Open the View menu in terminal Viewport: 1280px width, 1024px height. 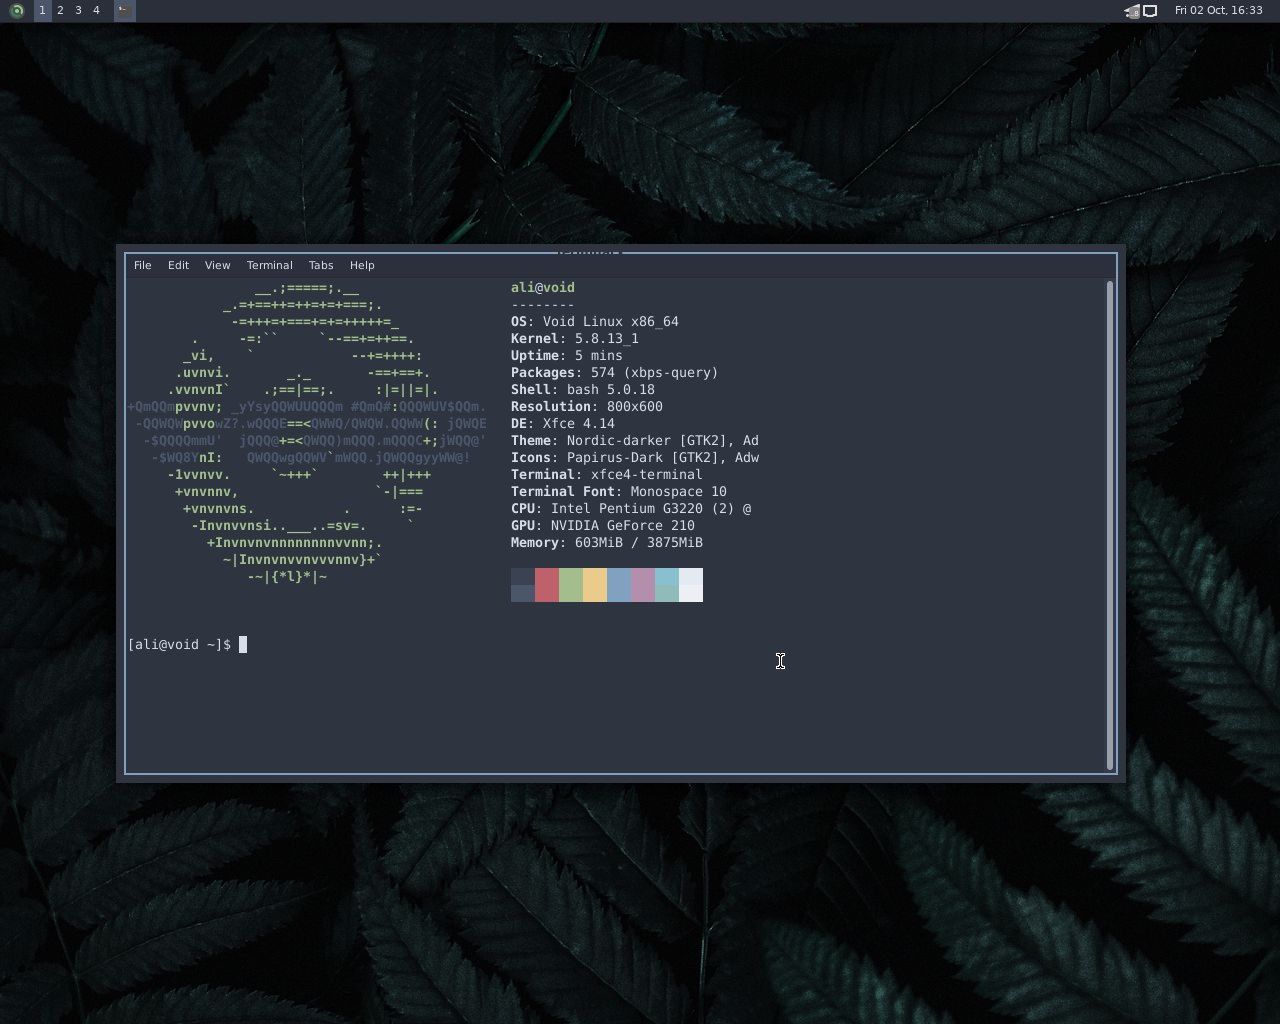217,265
